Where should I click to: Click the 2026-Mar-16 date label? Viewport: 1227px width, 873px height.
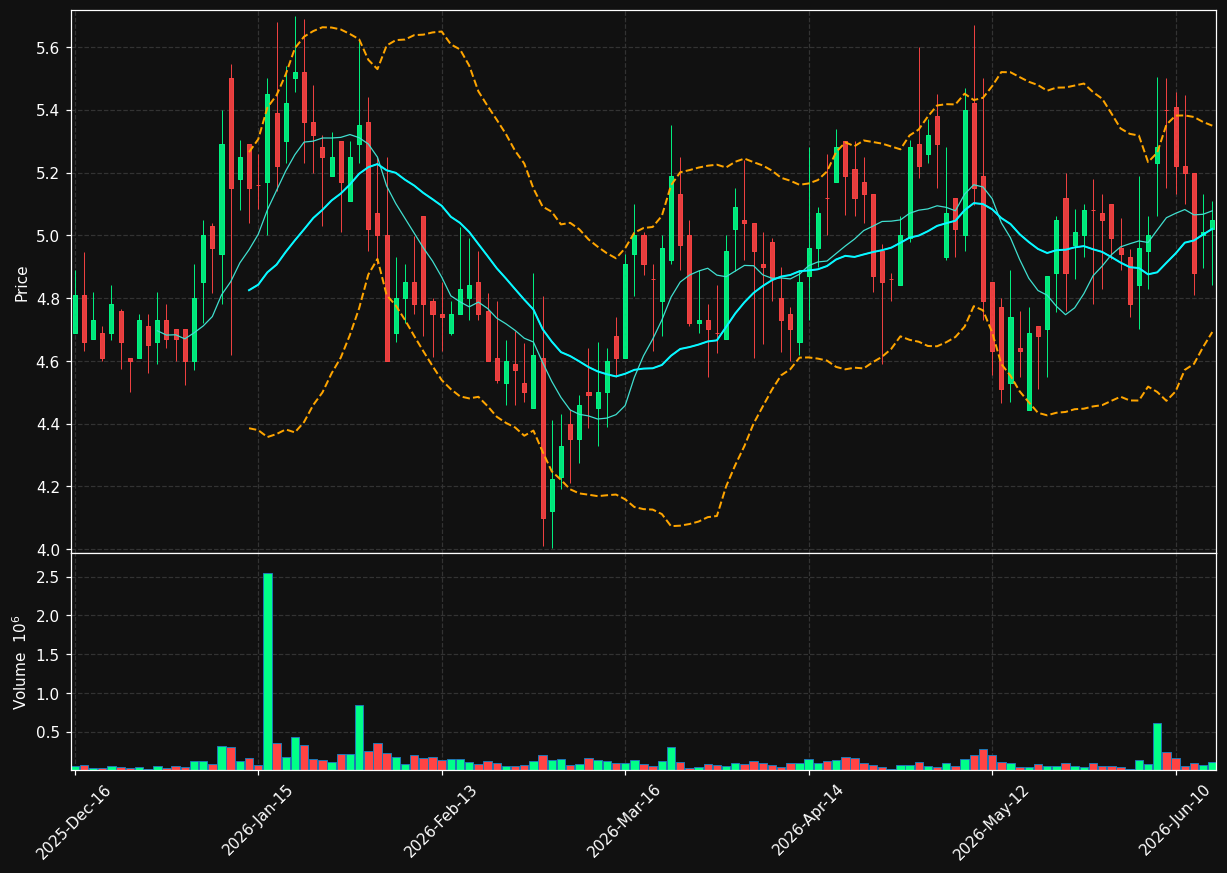click(624, 821)
